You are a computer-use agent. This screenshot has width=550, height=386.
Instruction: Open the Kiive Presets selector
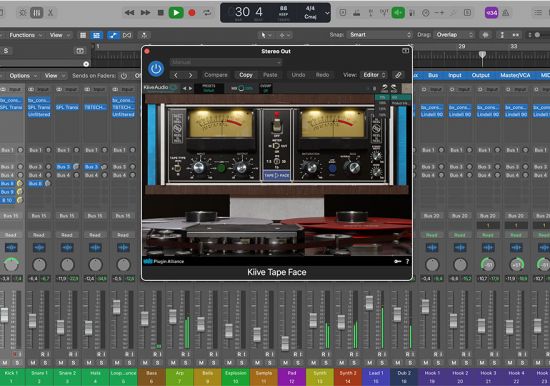pyautogui.click(x=208, y=88)
